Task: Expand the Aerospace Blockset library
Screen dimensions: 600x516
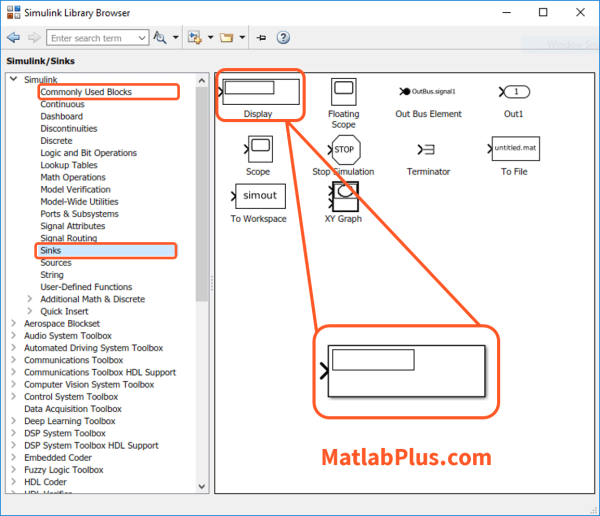Action: tap(12, 324)
